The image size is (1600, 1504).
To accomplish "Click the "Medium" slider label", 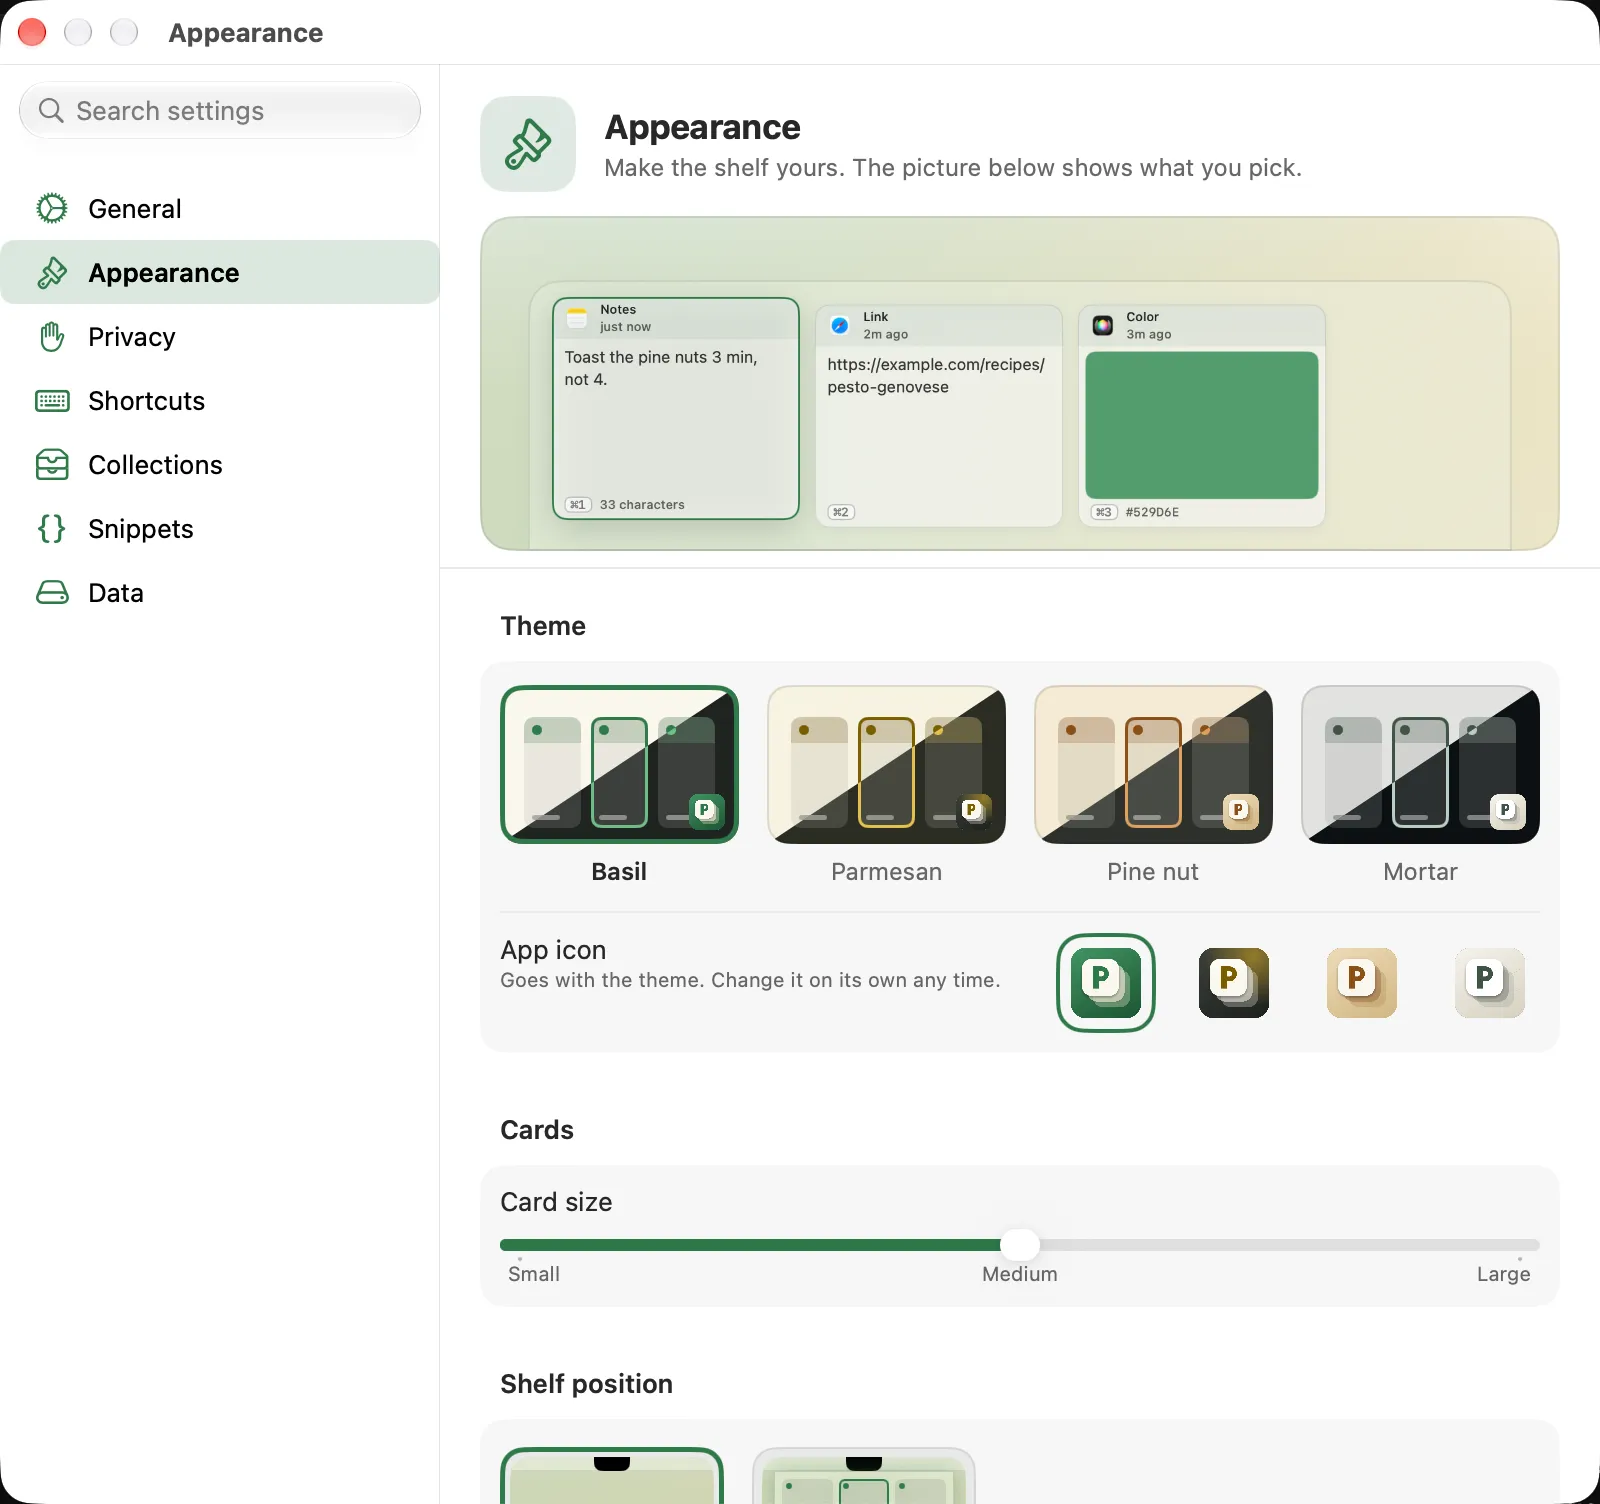I will (1020, 1274).
